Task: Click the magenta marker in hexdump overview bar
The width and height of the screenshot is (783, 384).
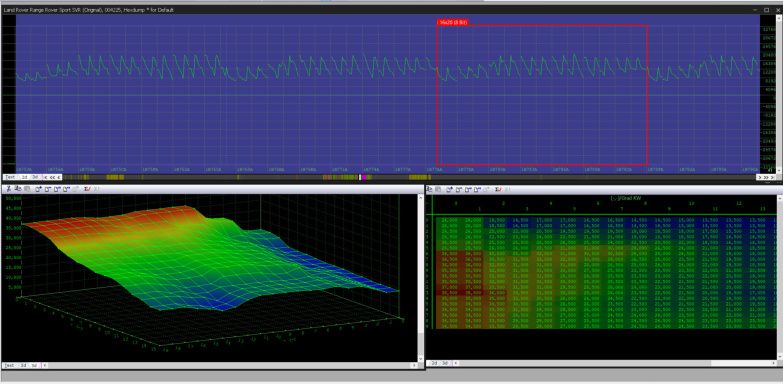Action: coord(364,177)
